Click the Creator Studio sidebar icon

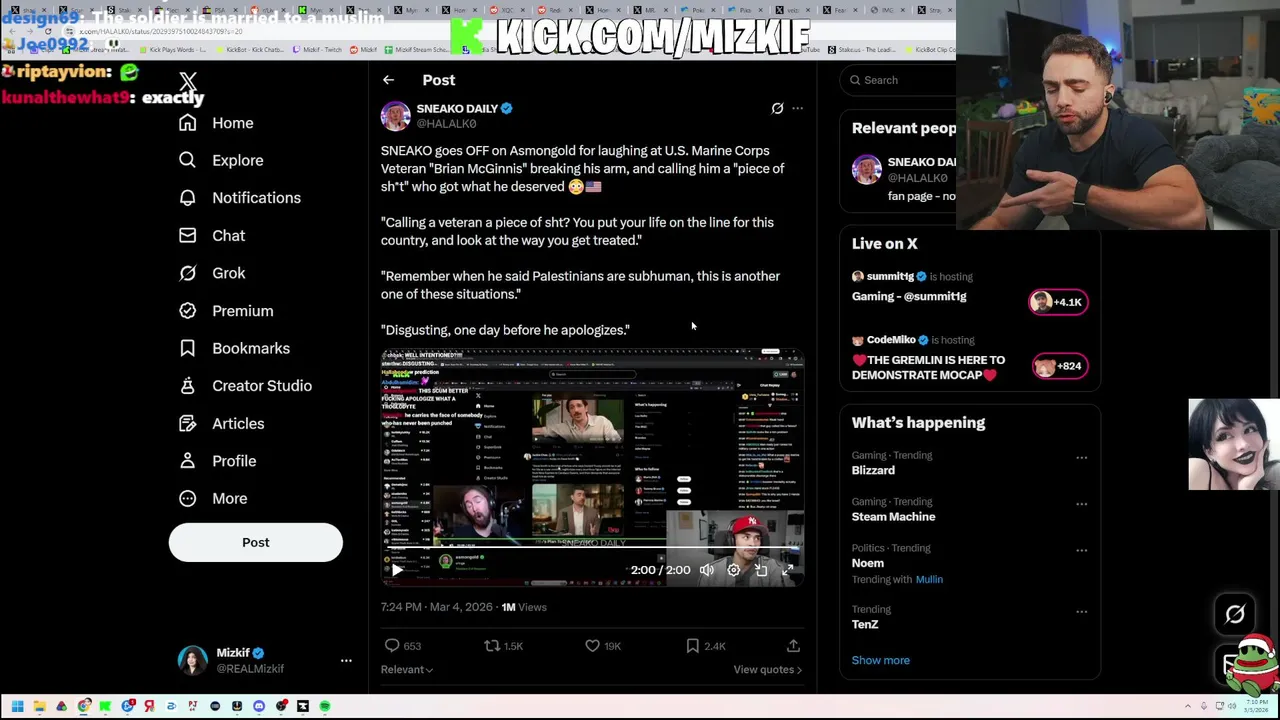pyautogui.click(x=187, y=386)
